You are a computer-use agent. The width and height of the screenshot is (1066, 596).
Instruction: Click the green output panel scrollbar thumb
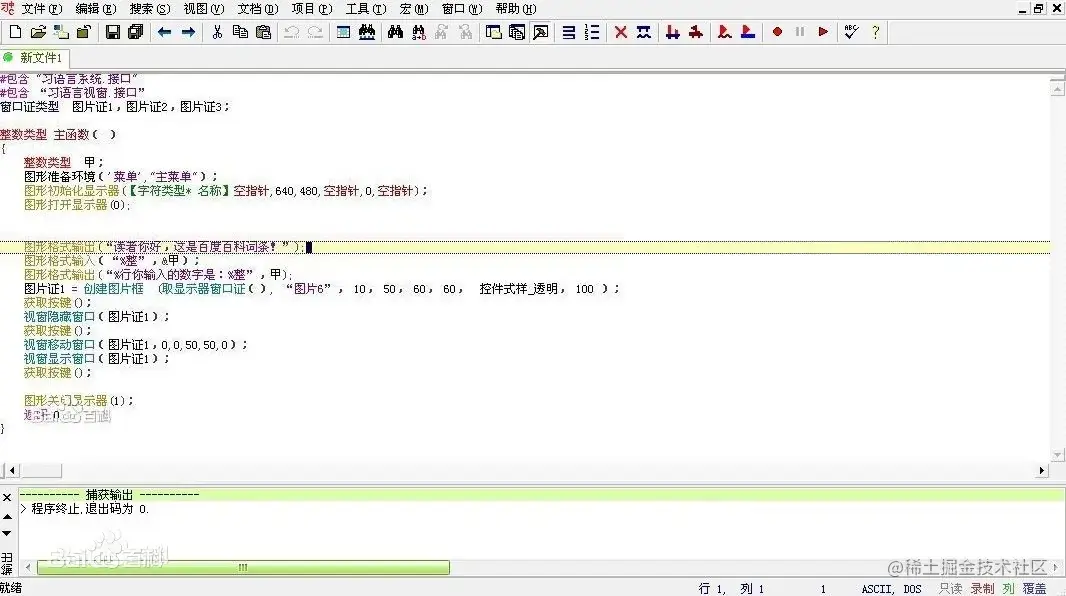[x=243, y=567]
